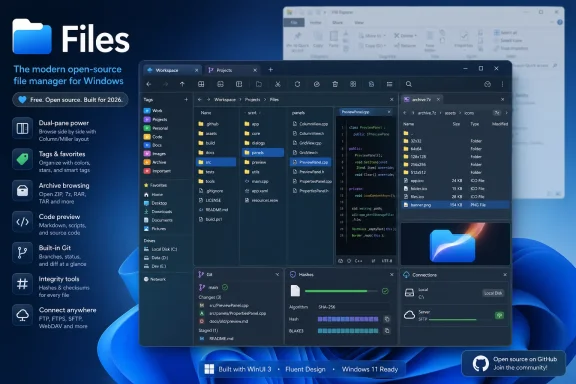576x384 pixels.
Task: Click the cloud icon in Connections panel header
Action: pos(406,274)
